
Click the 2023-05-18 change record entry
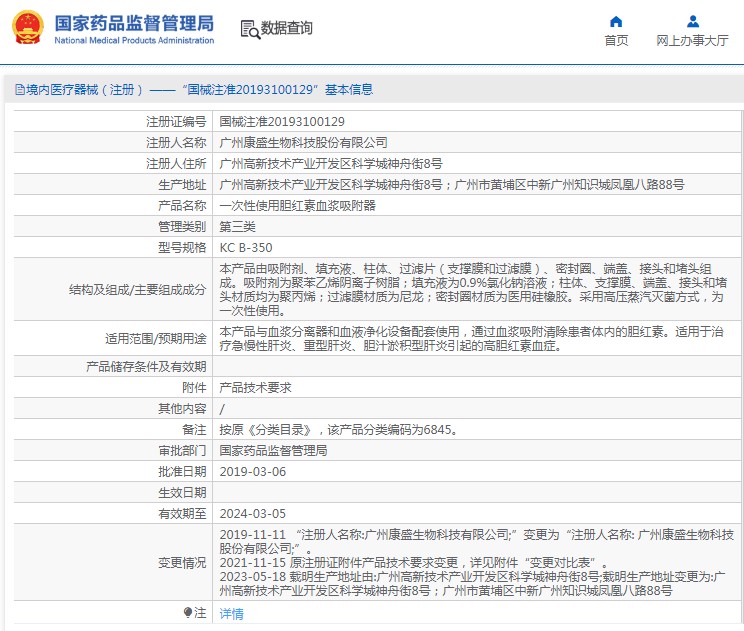473,584
